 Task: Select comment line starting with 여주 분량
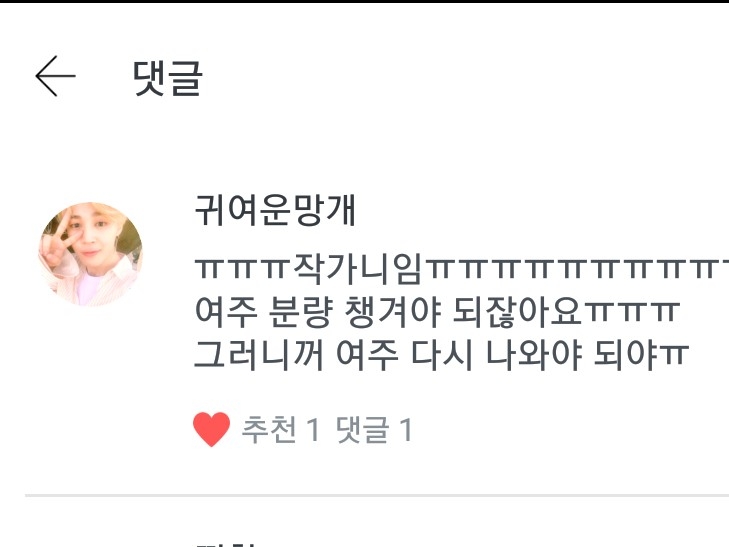point(437,312)
